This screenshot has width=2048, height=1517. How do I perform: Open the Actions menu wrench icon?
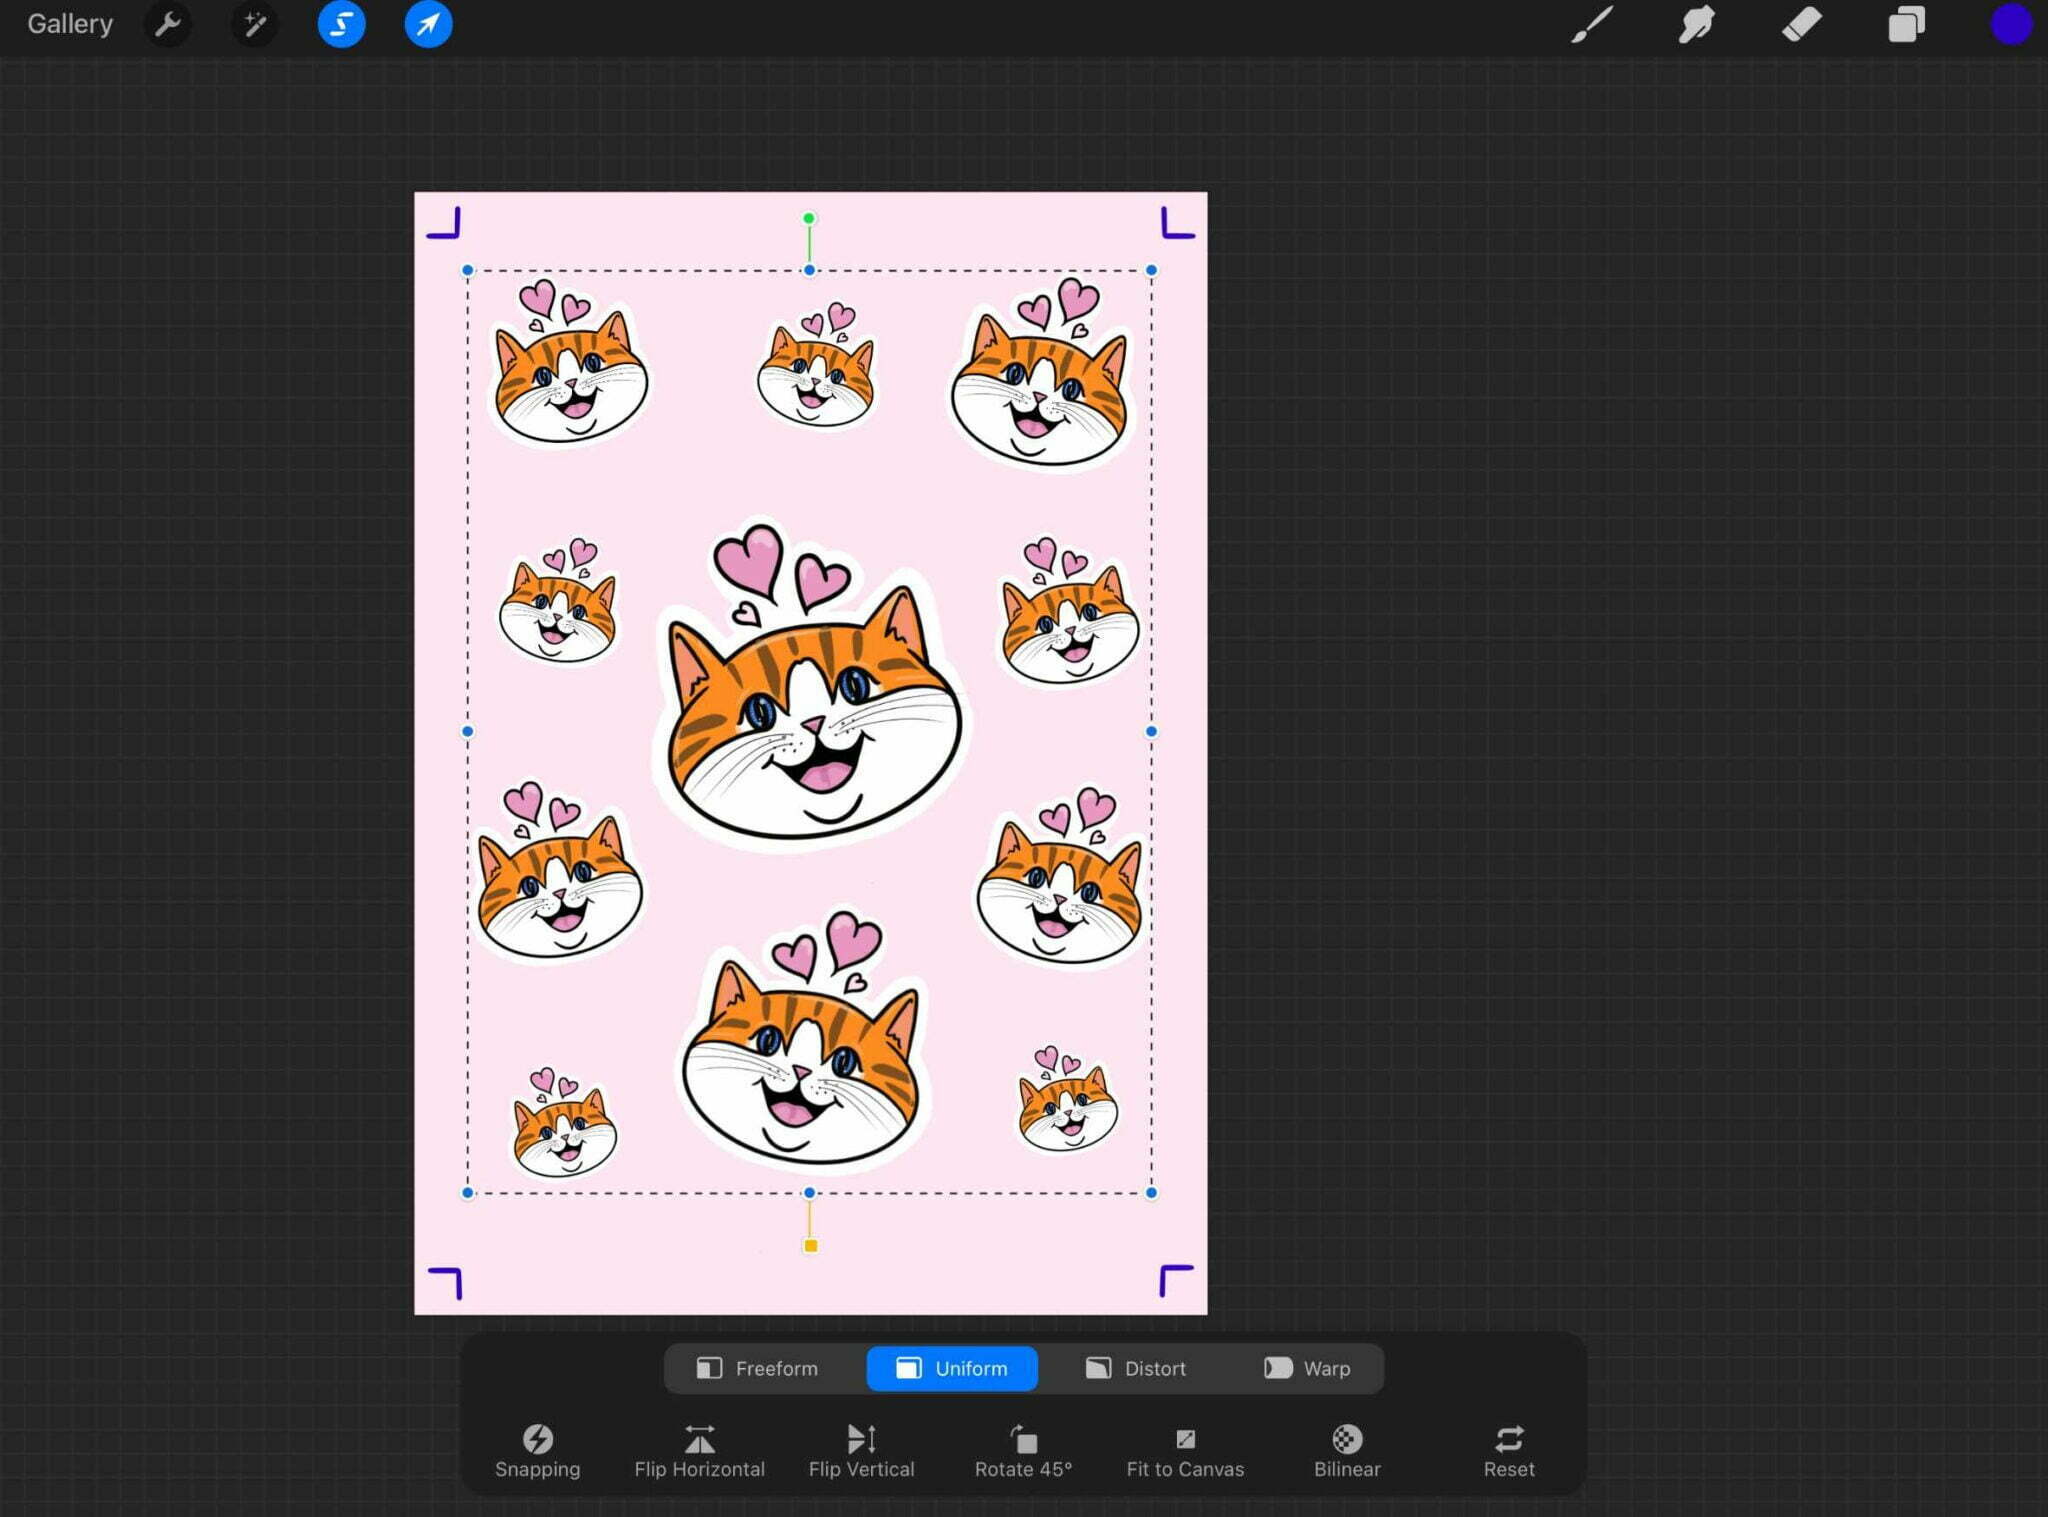(168, 24)
